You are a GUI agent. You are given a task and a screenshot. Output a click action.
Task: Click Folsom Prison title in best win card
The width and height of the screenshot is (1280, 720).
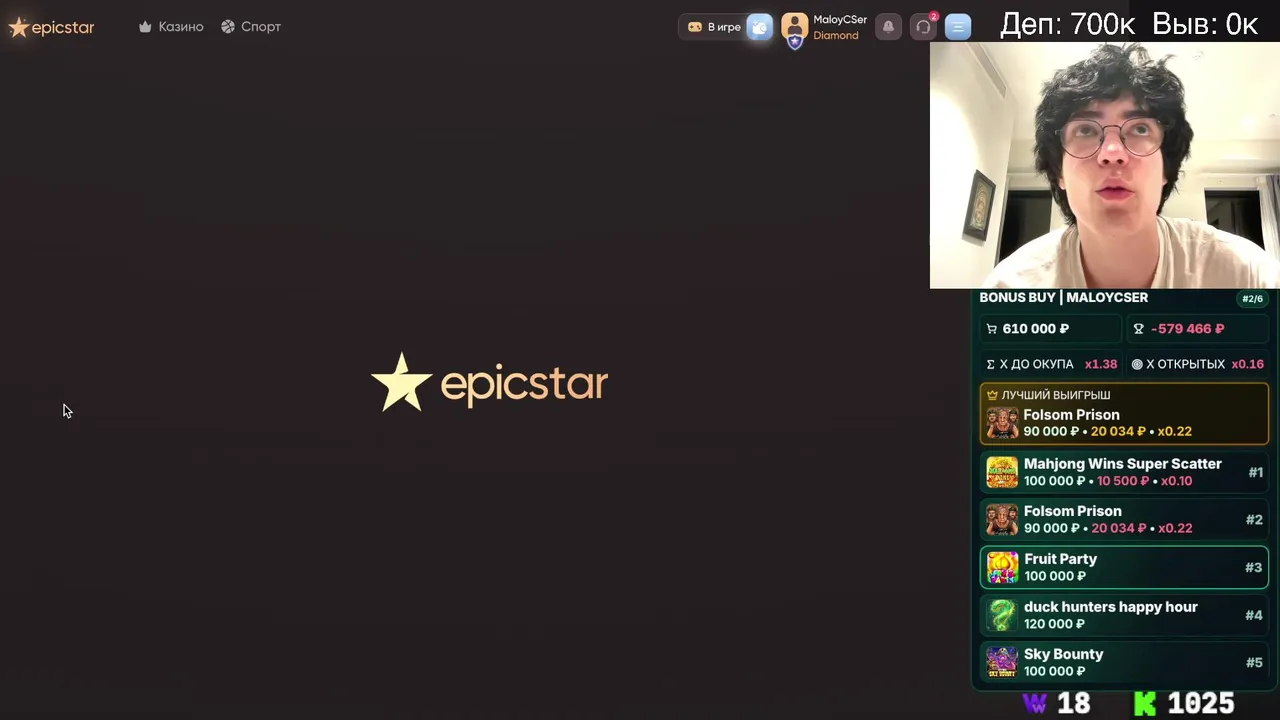click(x=1071, y=415)
